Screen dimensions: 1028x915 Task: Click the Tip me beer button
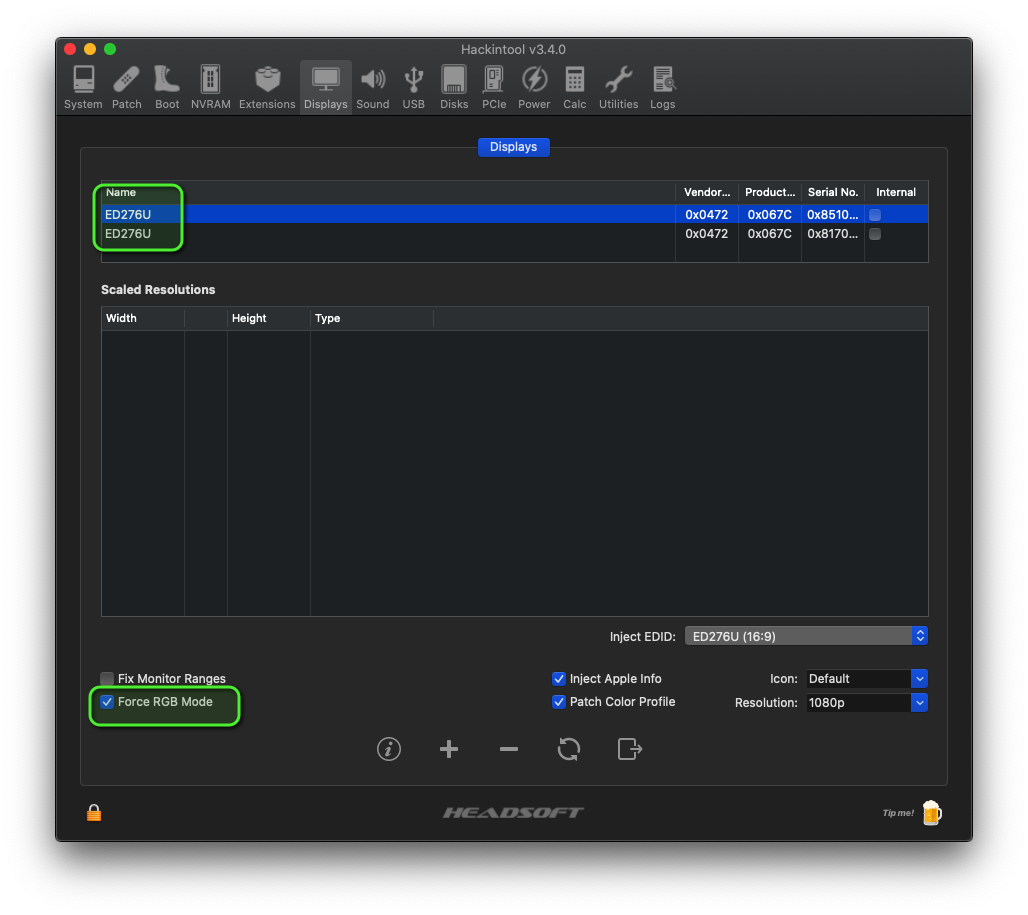pos(930,812)
